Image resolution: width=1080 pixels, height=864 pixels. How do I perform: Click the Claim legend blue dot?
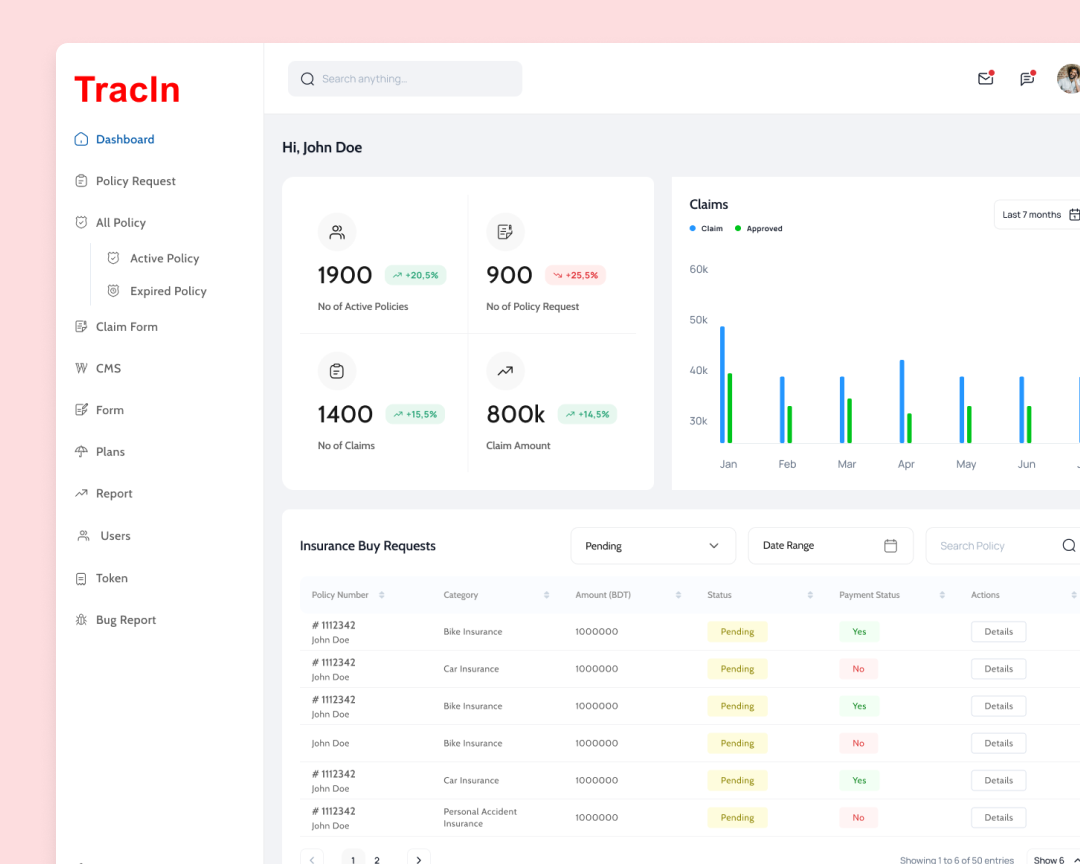pos(692,228)
